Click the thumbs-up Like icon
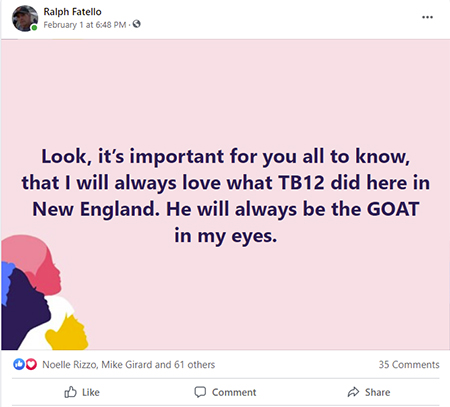450x407 pixels. (x=70, y=392)
